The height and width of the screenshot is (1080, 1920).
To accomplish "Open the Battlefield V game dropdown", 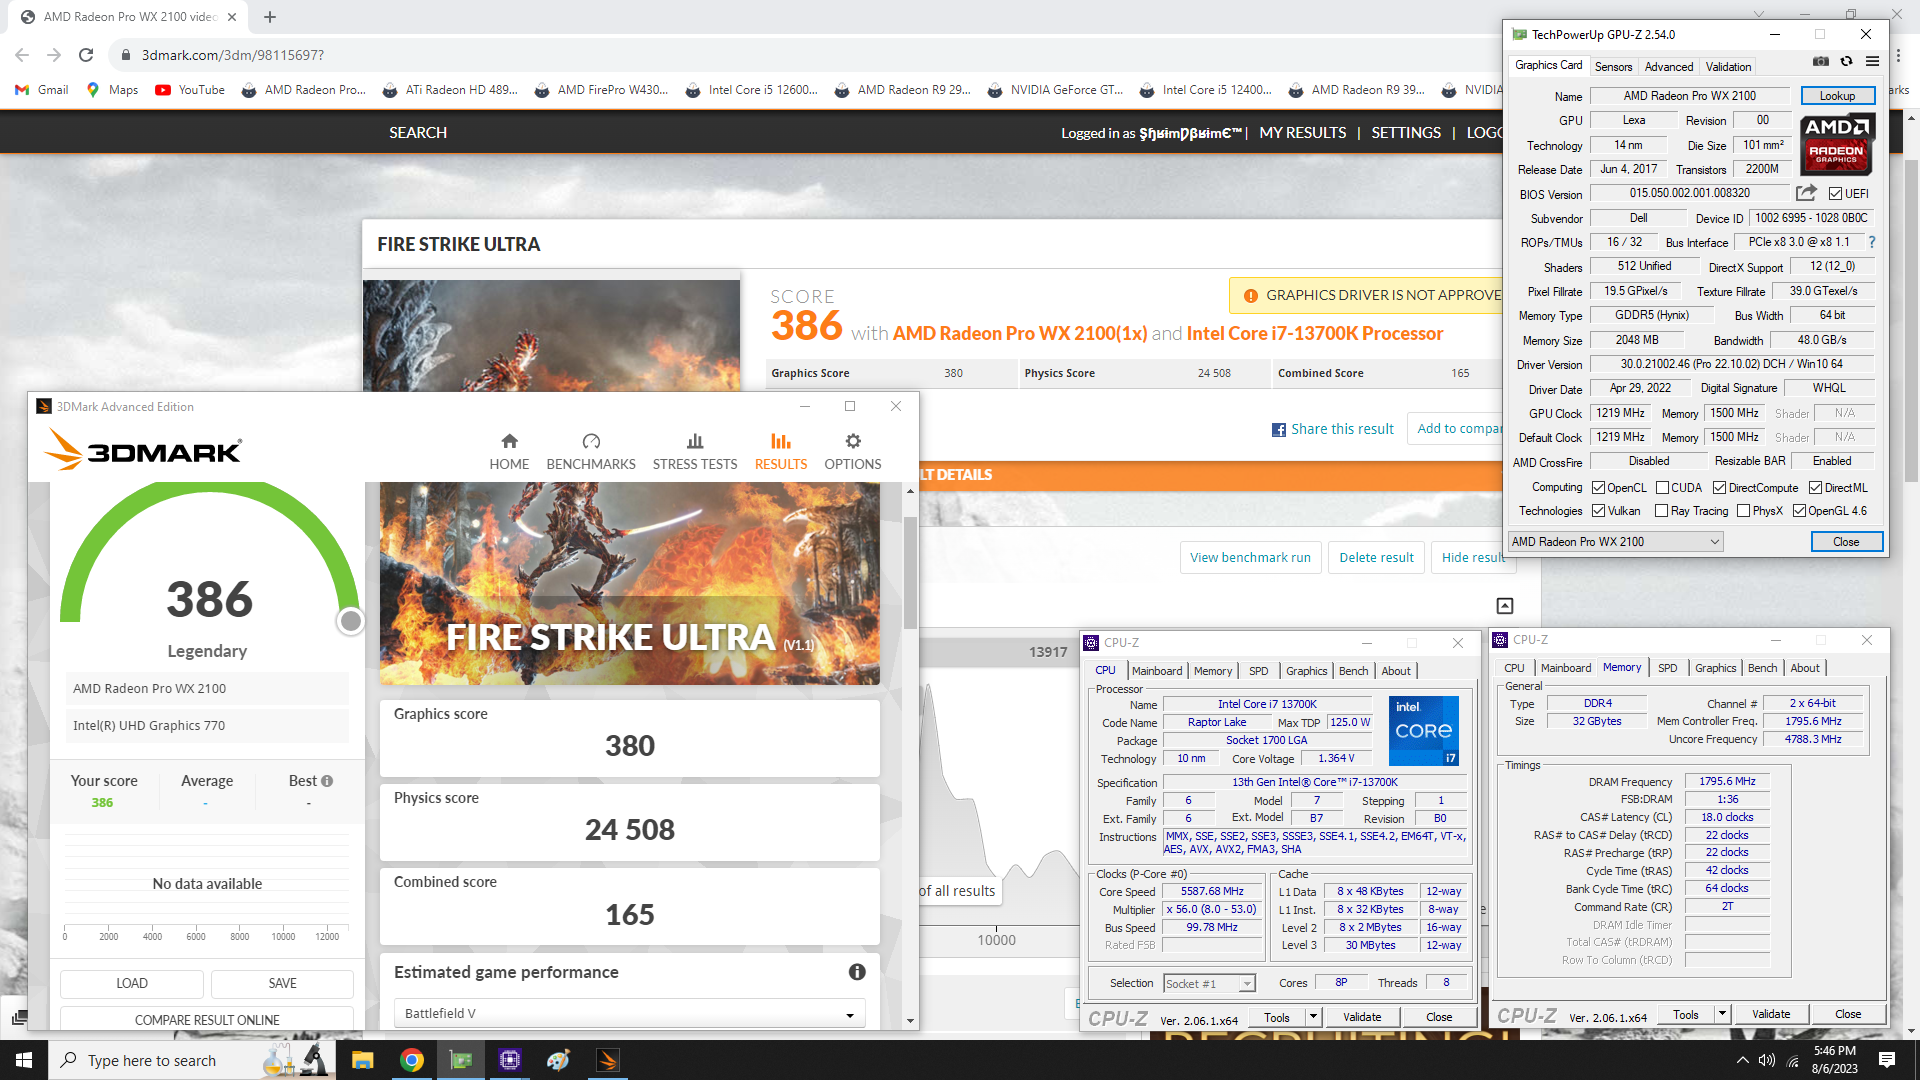I will pyautogui.click(x=629, y=1014).
